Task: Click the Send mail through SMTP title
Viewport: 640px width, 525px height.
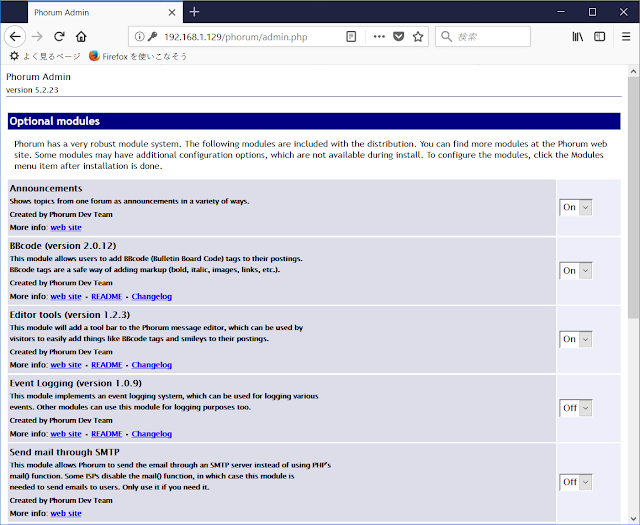Action: 64,452
